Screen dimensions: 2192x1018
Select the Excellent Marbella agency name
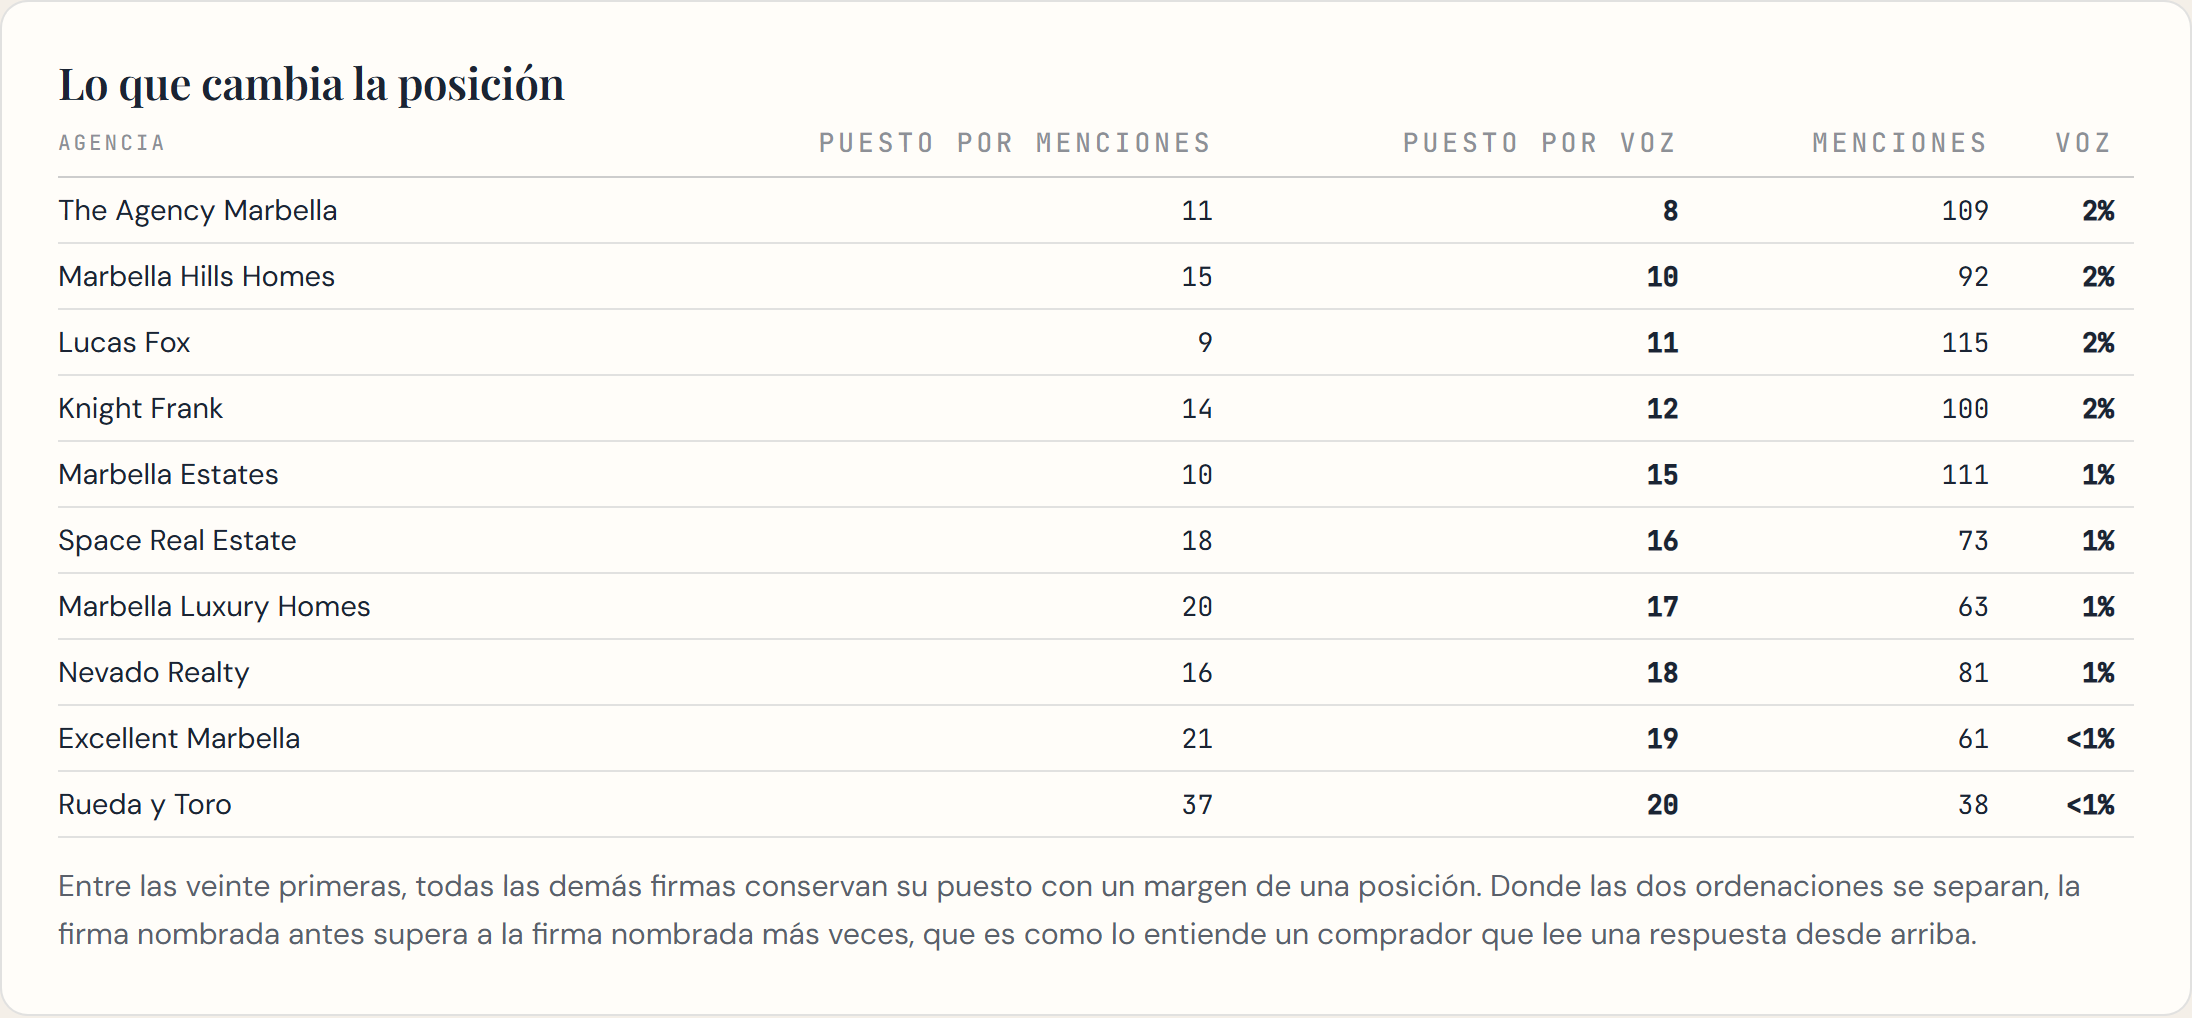(179, 738)
